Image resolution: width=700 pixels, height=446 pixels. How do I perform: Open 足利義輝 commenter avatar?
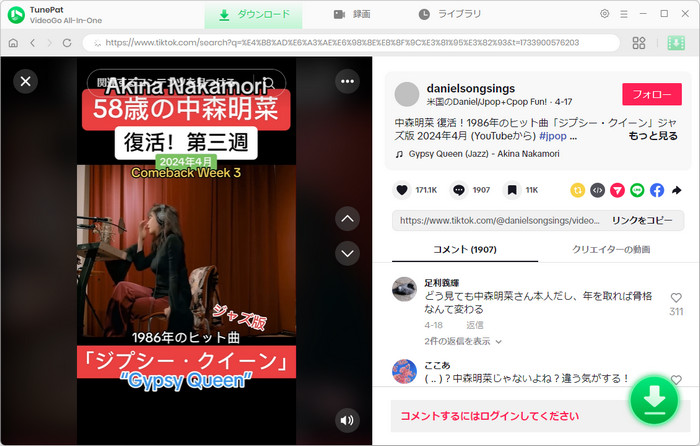404,289
